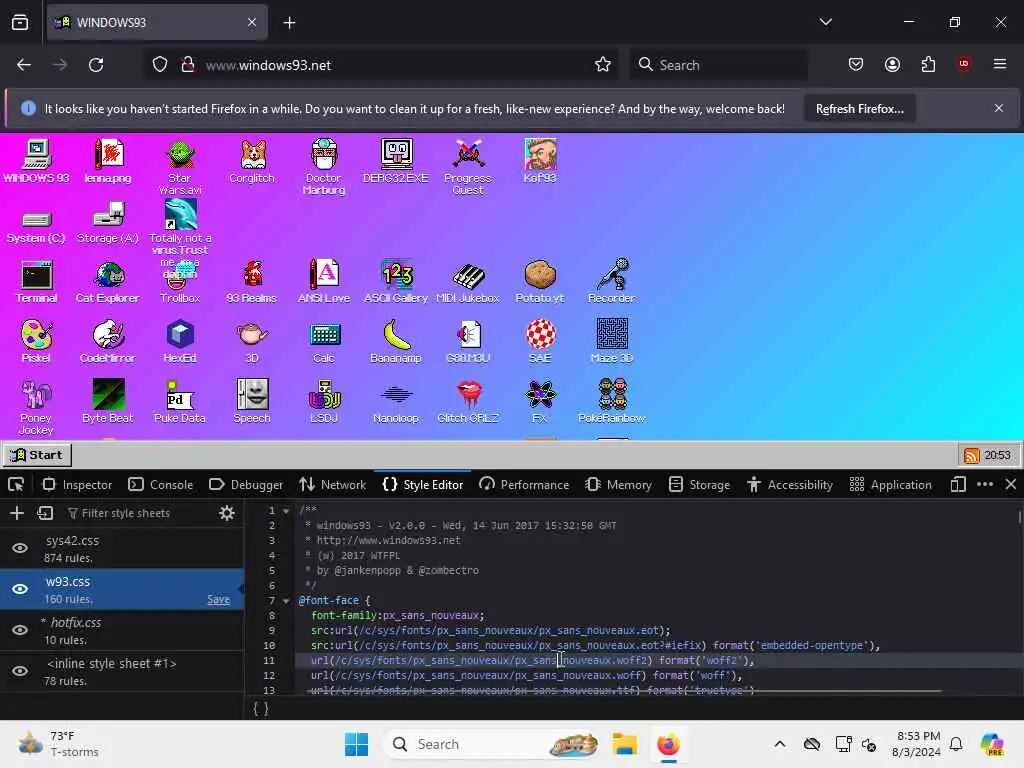Open the Star Wars.avi icon
Image resolution: width=1024 pixels, height=768 pixels.
click(x=180, y=167)
